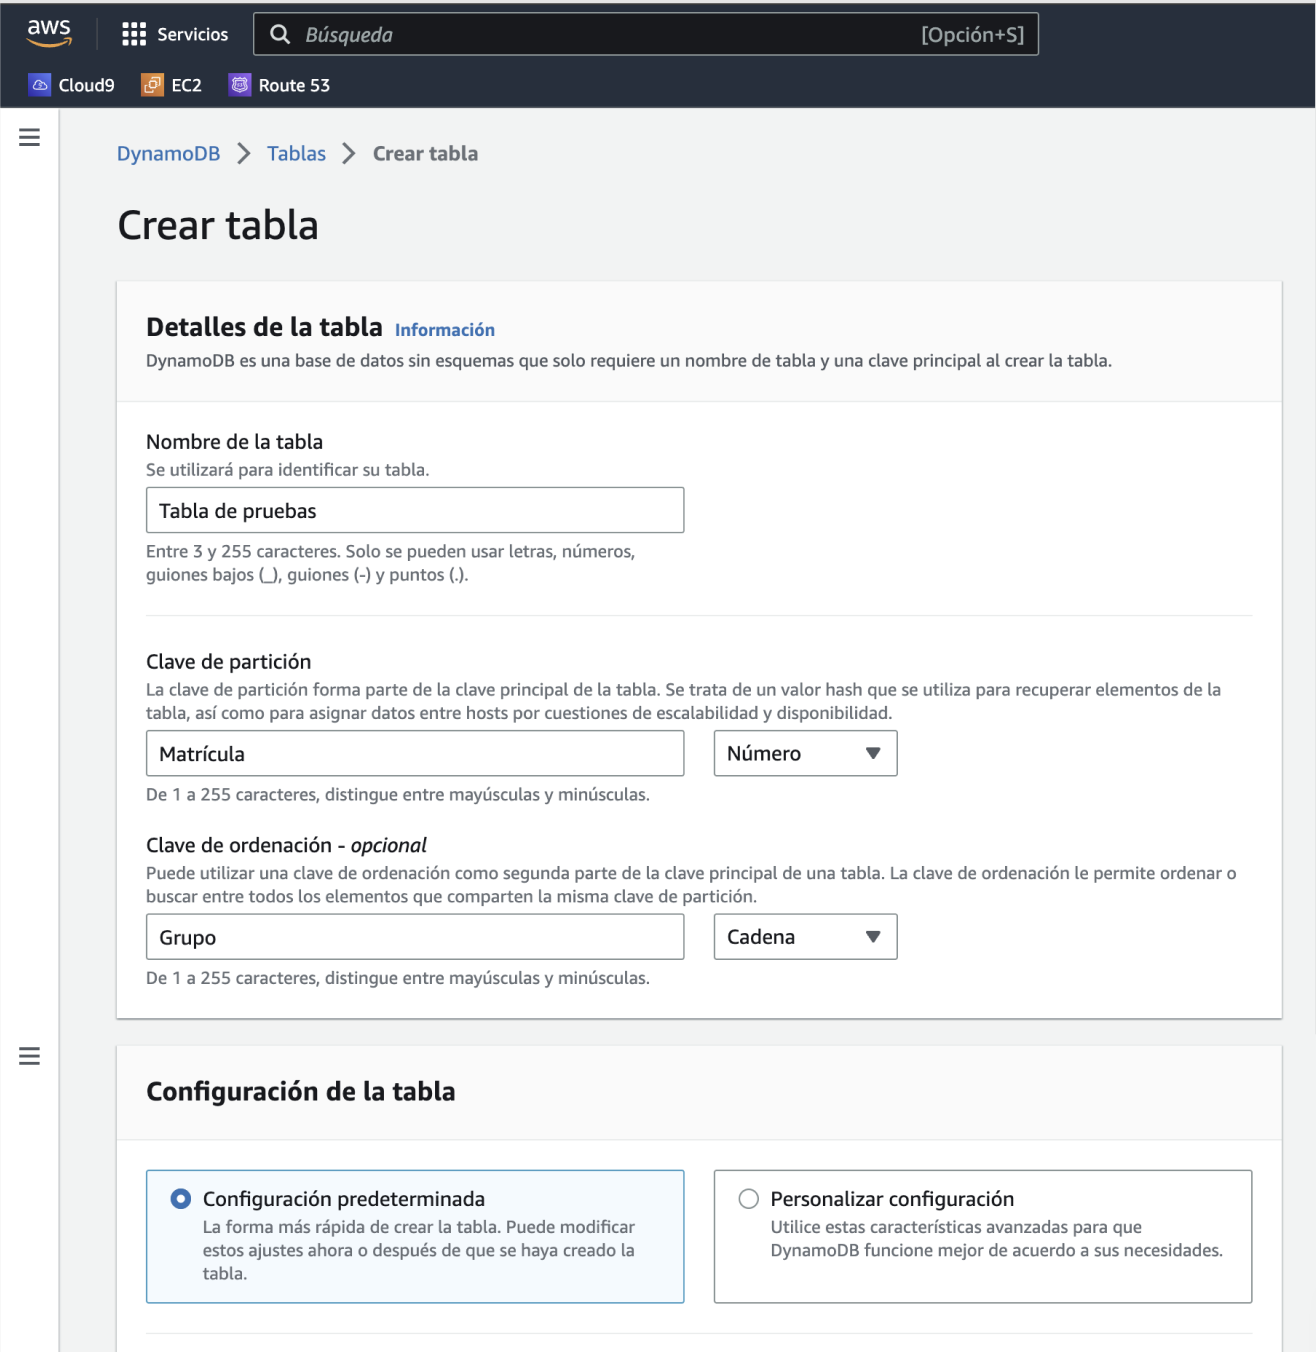Click the Servicios menu label
The image size is (1316, 1352).
click(x=193, y=34)
